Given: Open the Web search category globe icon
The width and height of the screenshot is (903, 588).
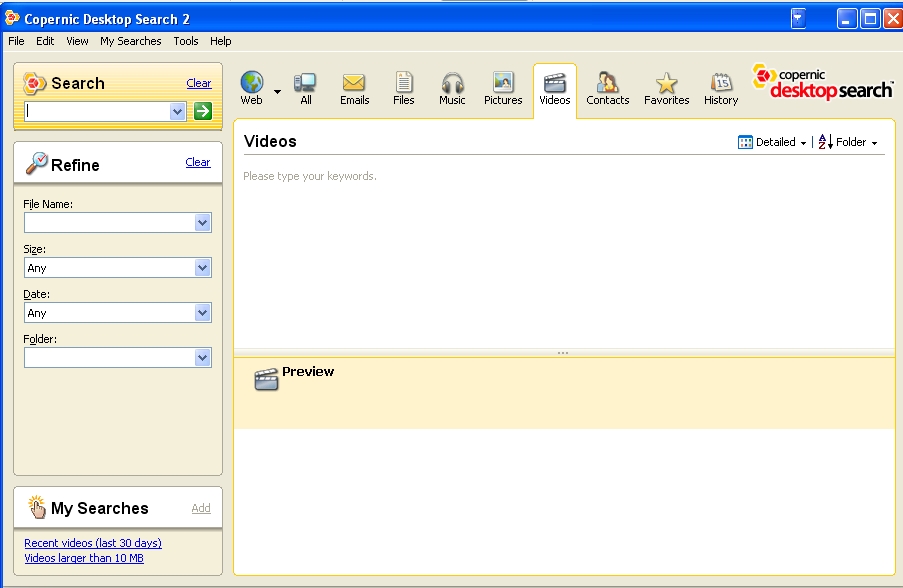Looking at the screenshot, I should (x=252, y=82).
